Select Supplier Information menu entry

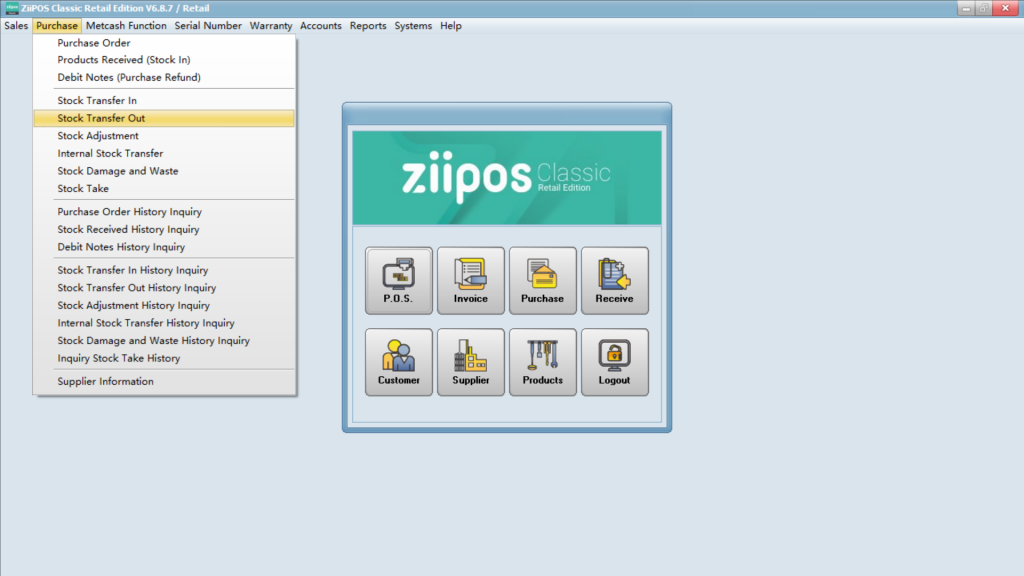click(x=105, y=381)
